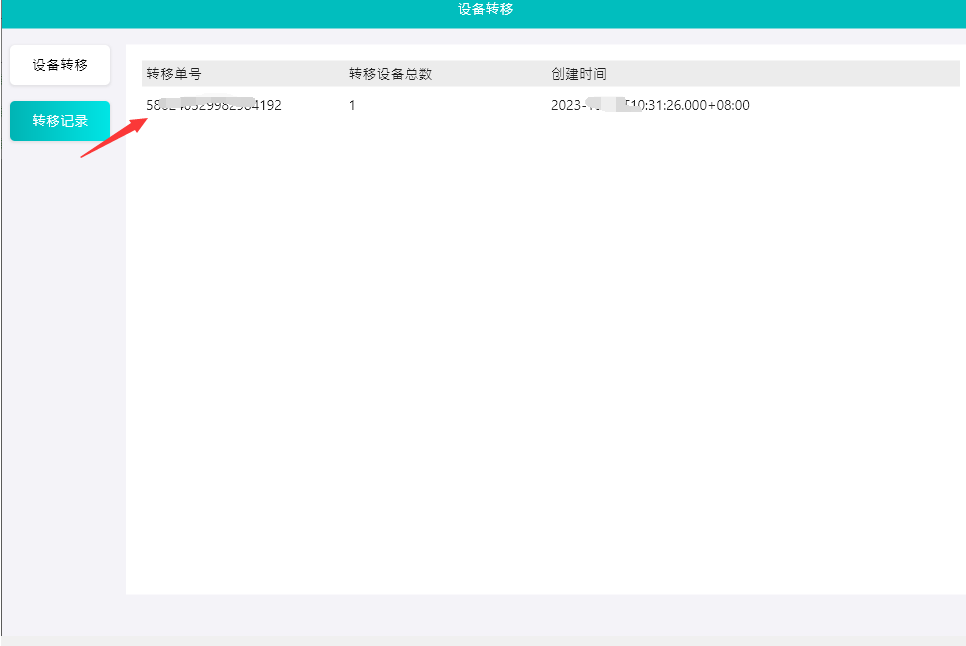Click the 设备转移 navigation button

[59, 64]
